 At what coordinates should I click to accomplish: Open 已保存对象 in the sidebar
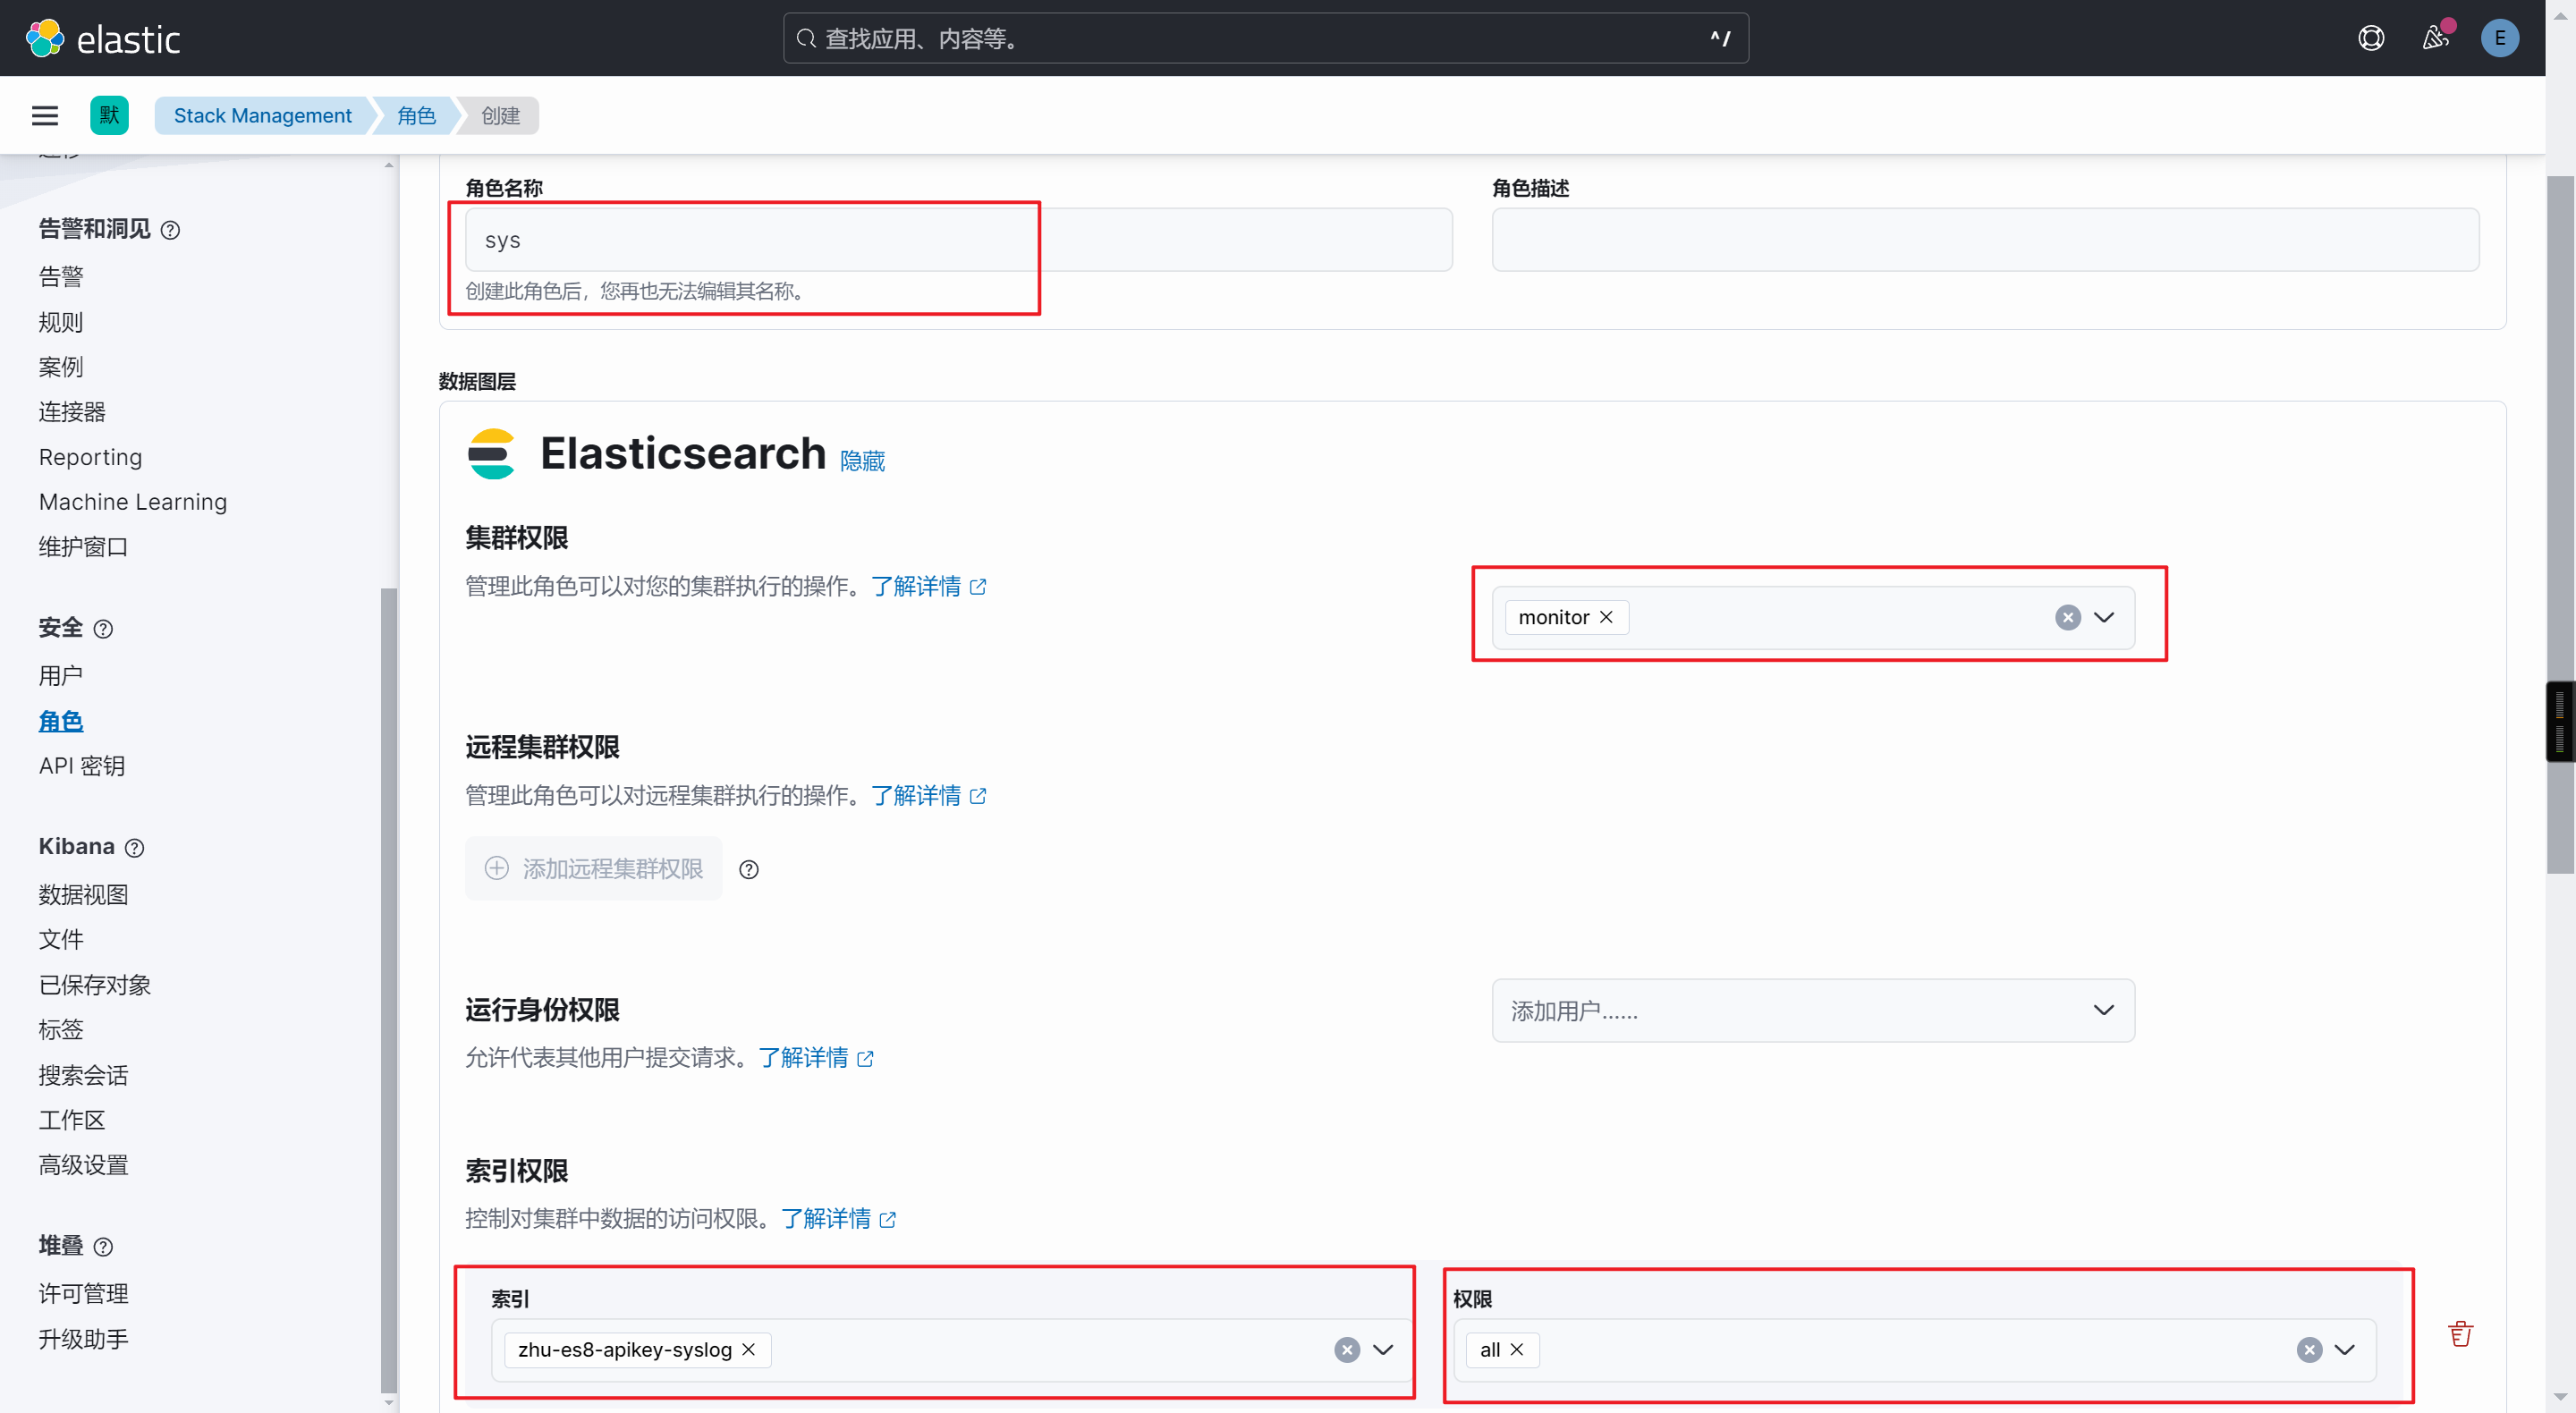pos(95,985)
